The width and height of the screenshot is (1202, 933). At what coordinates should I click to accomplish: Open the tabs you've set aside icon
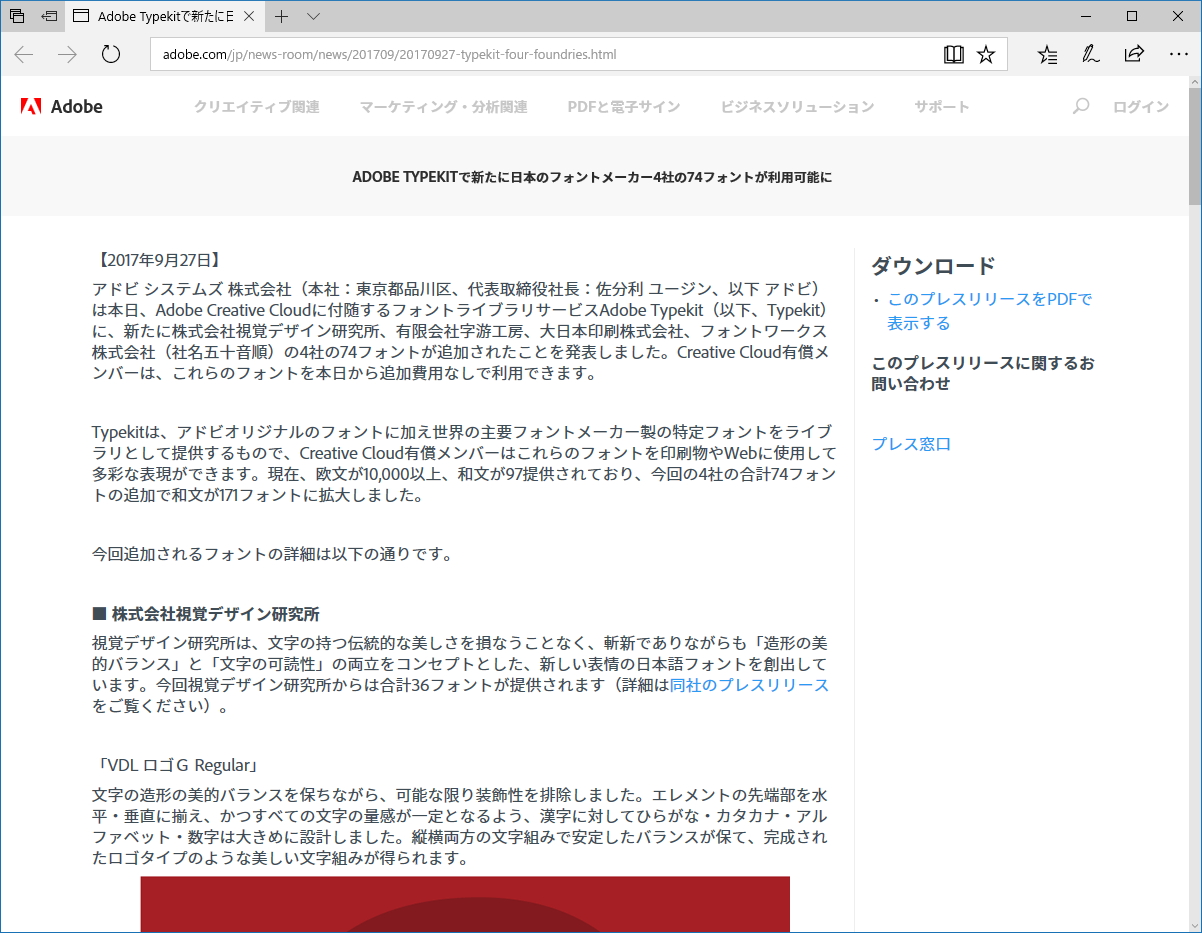pyautogui.click(x=16, y=16)
